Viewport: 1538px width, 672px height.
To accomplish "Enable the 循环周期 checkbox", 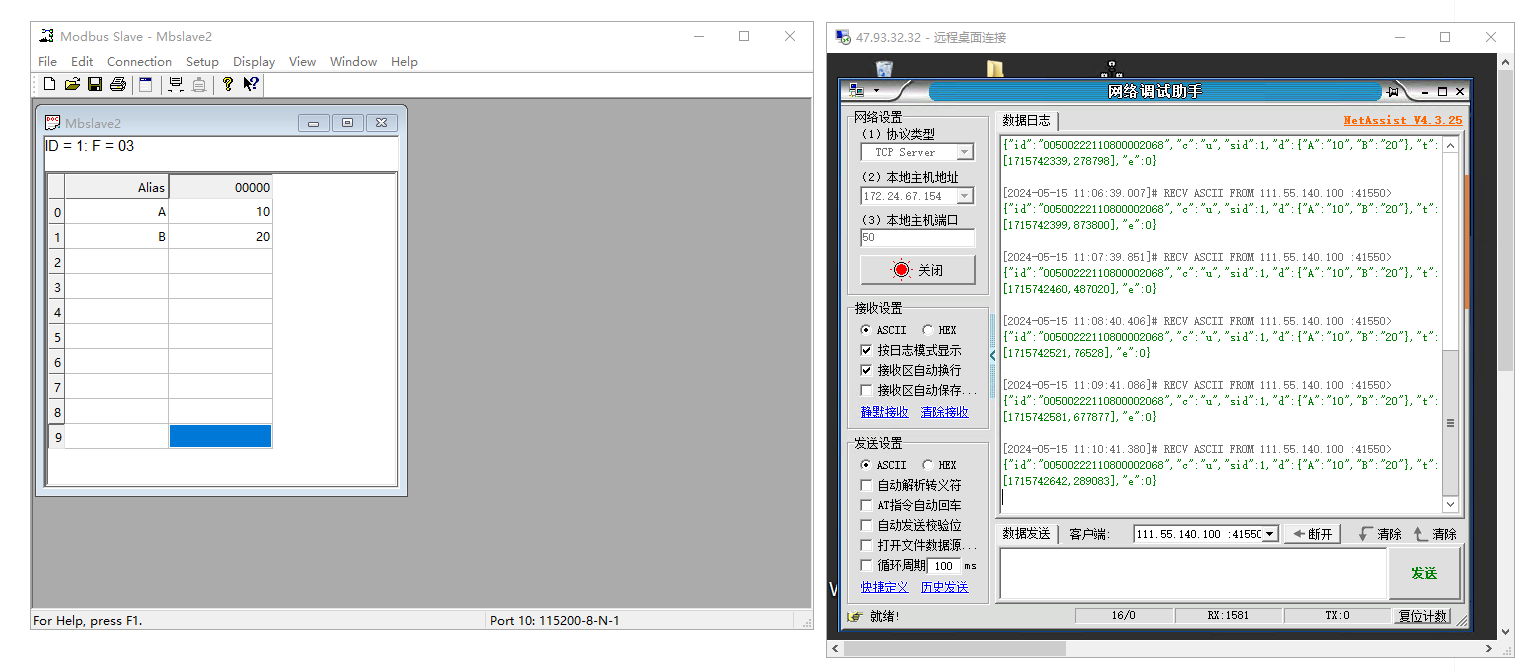I will [867, 565].
